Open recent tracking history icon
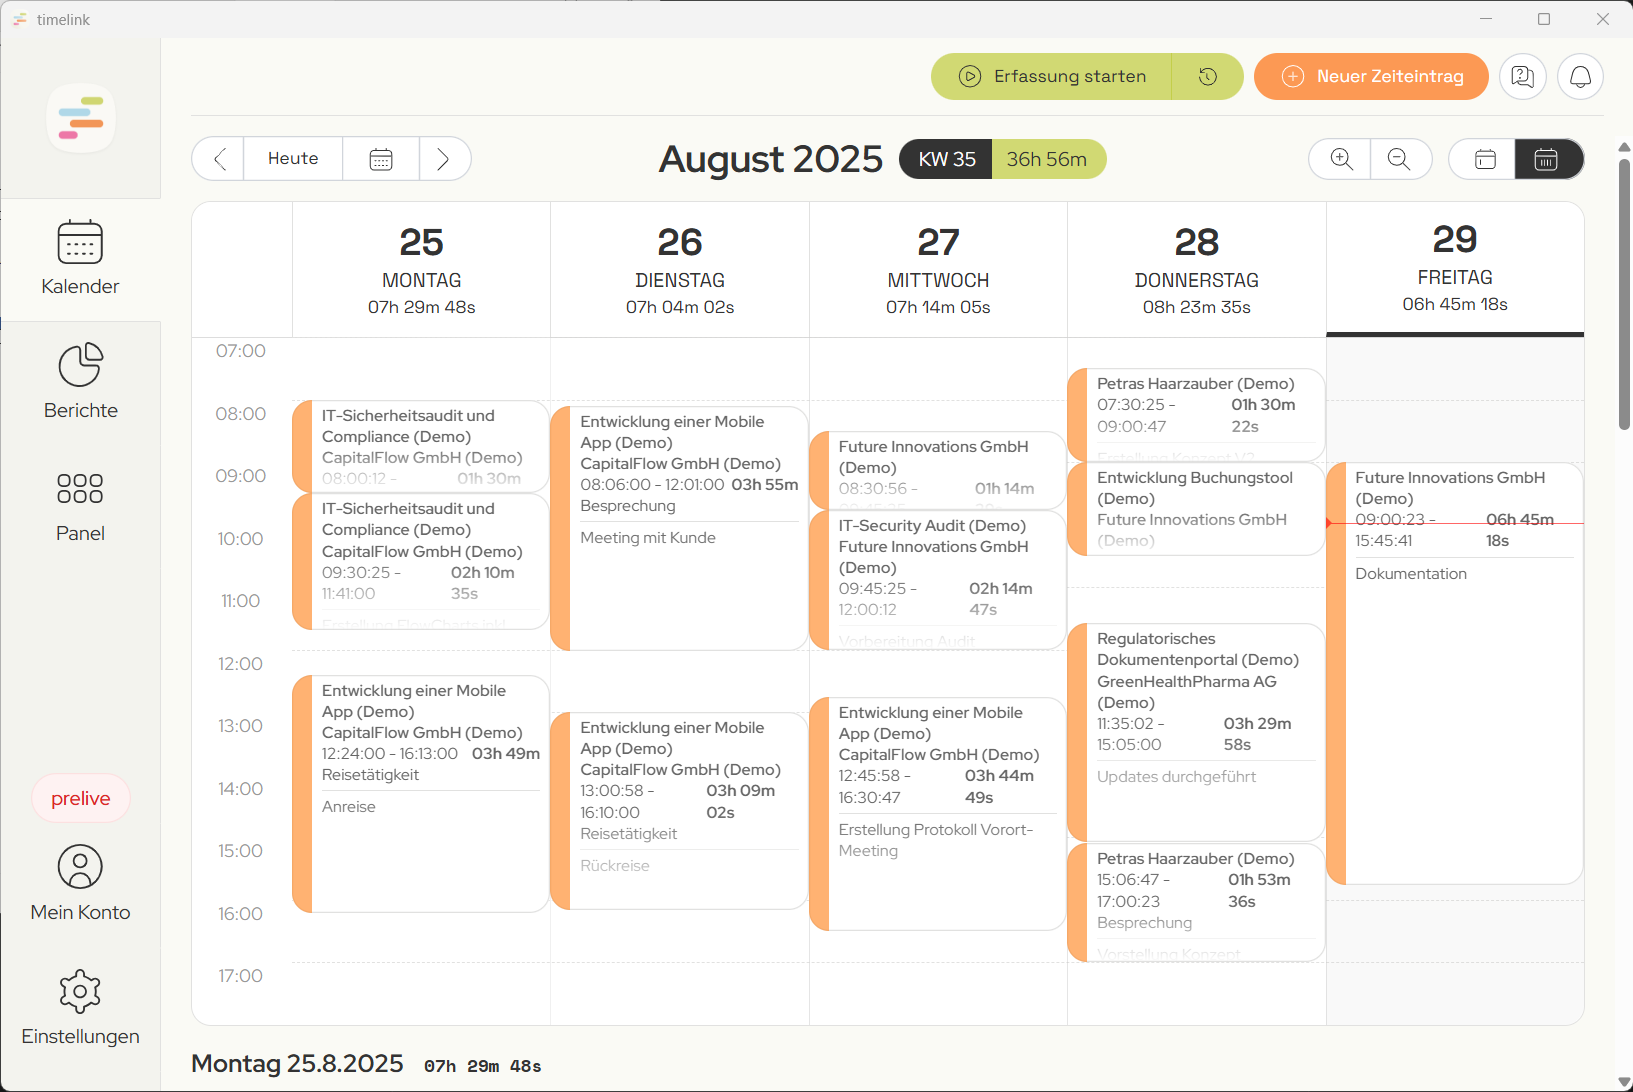This screenshot has width=1633, height=1092. coord(1208,76)
